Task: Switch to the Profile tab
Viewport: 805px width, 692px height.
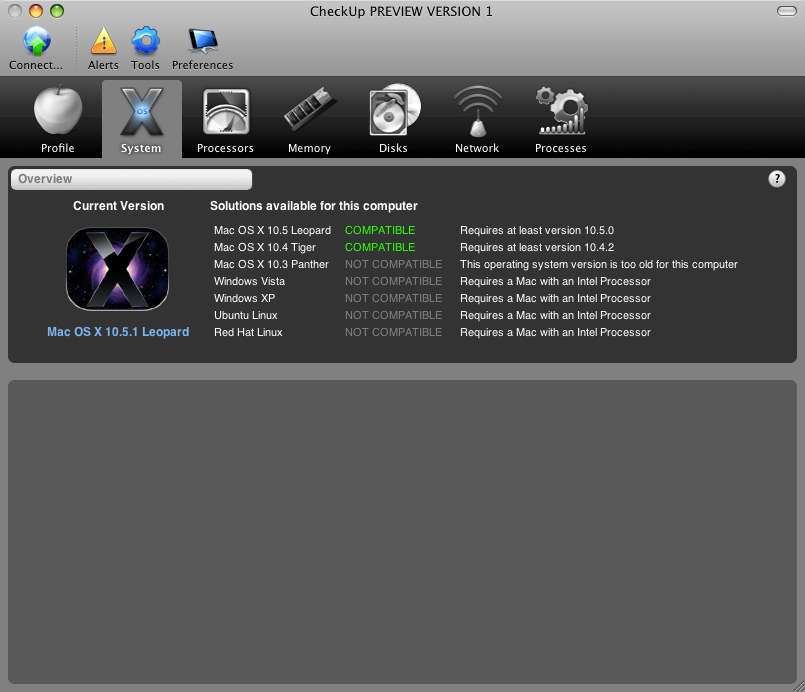Action: pyautogui.click(x=58, y=119)
